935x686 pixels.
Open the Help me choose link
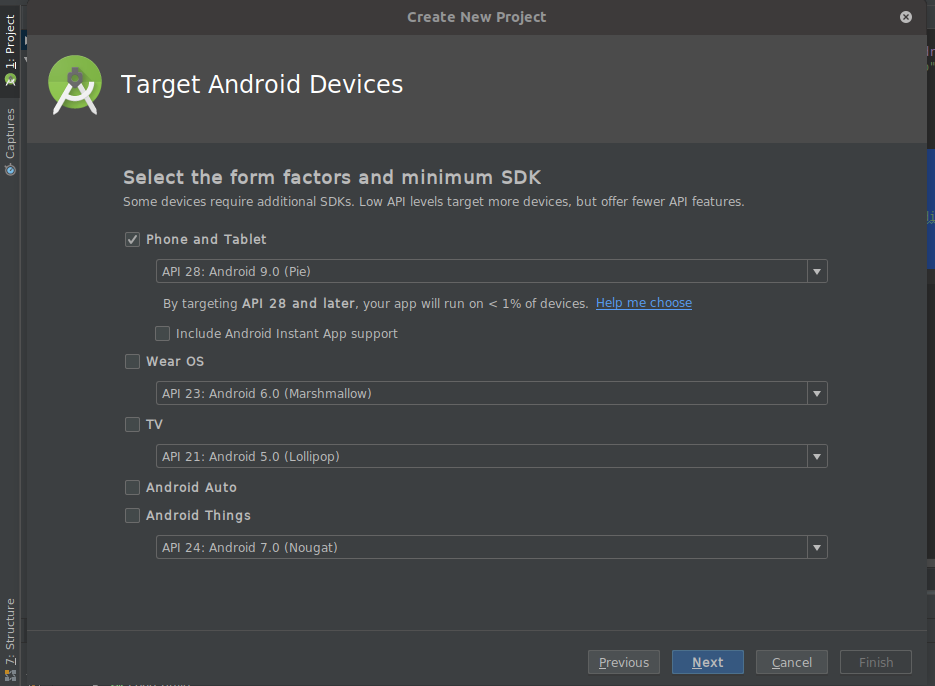tap(643, 303)
